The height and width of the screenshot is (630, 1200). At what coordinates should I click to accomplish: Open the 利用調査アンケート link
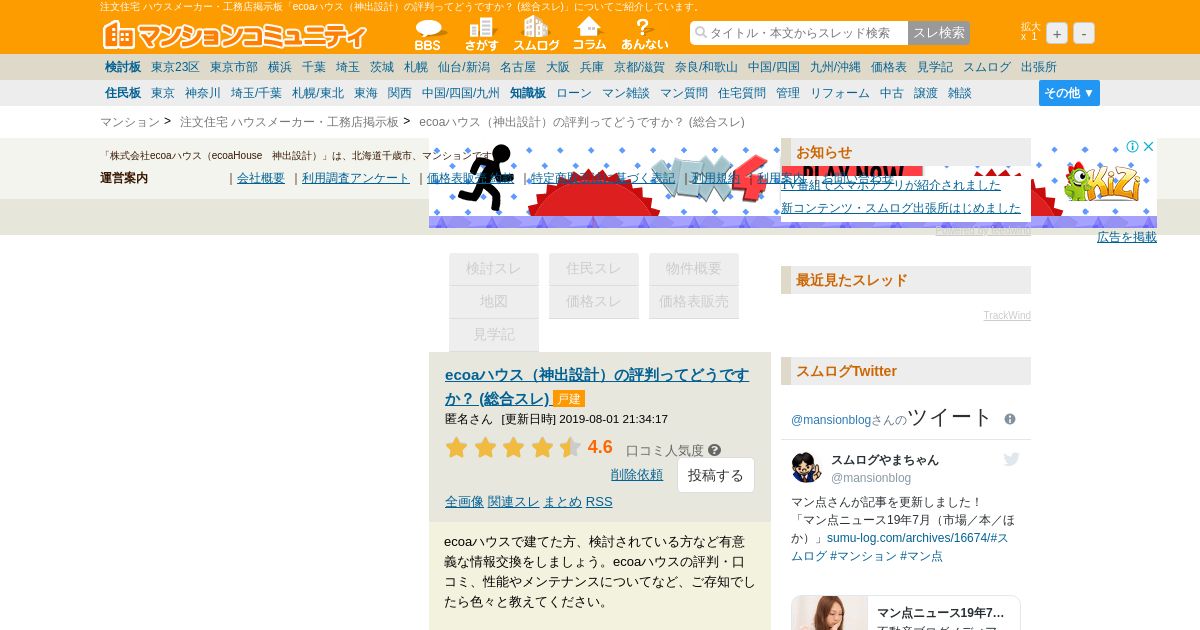coord(356,178)
